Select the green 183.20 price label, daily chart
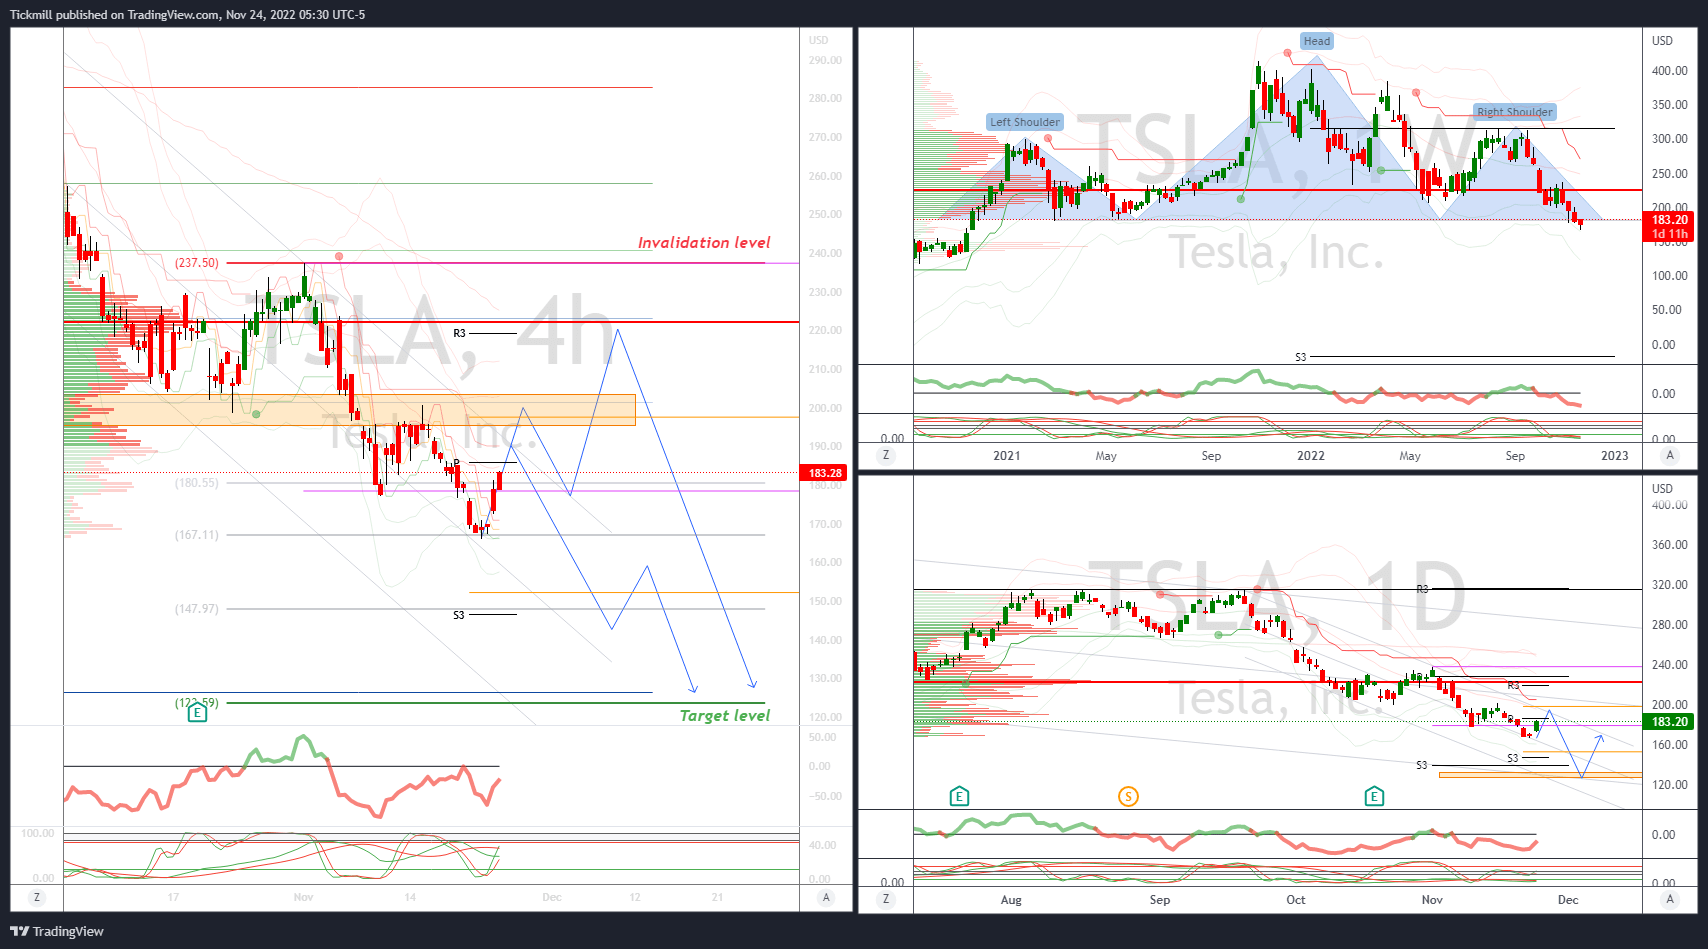This screenshot has height=949, width=1708. [1669, 722]
